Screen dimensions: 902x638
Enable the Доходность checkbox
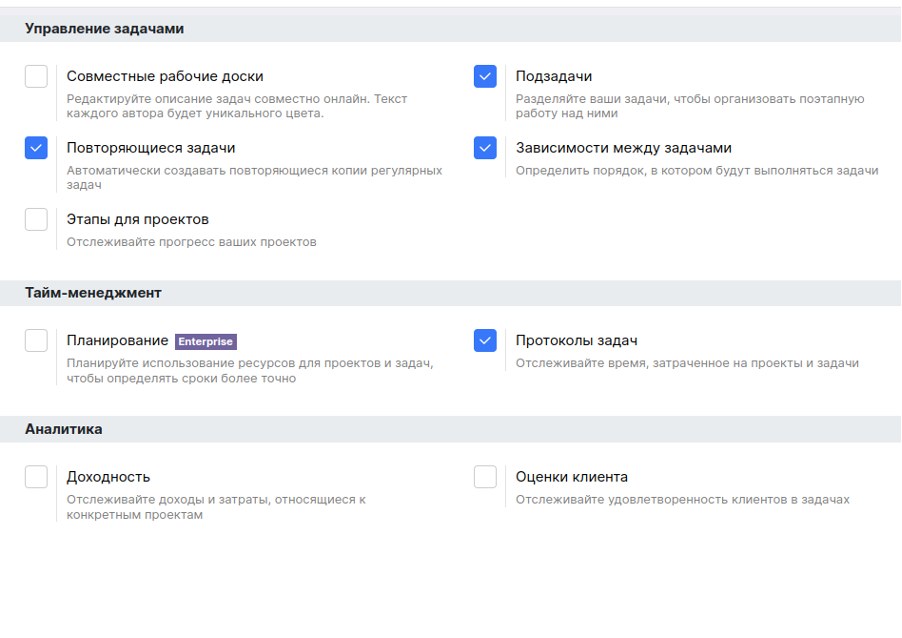[36, 476]
